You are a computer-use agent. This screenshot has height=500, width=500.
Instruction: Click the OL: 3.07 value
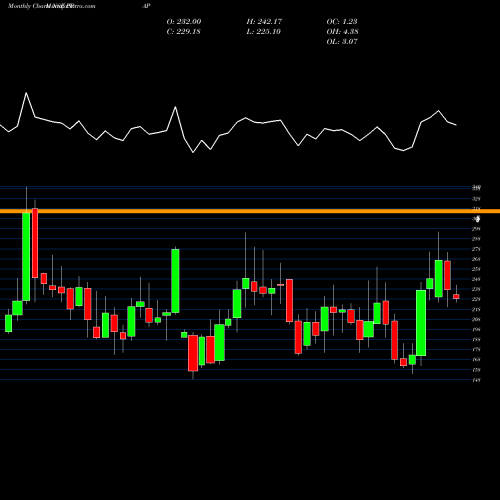tap(342, 41)
